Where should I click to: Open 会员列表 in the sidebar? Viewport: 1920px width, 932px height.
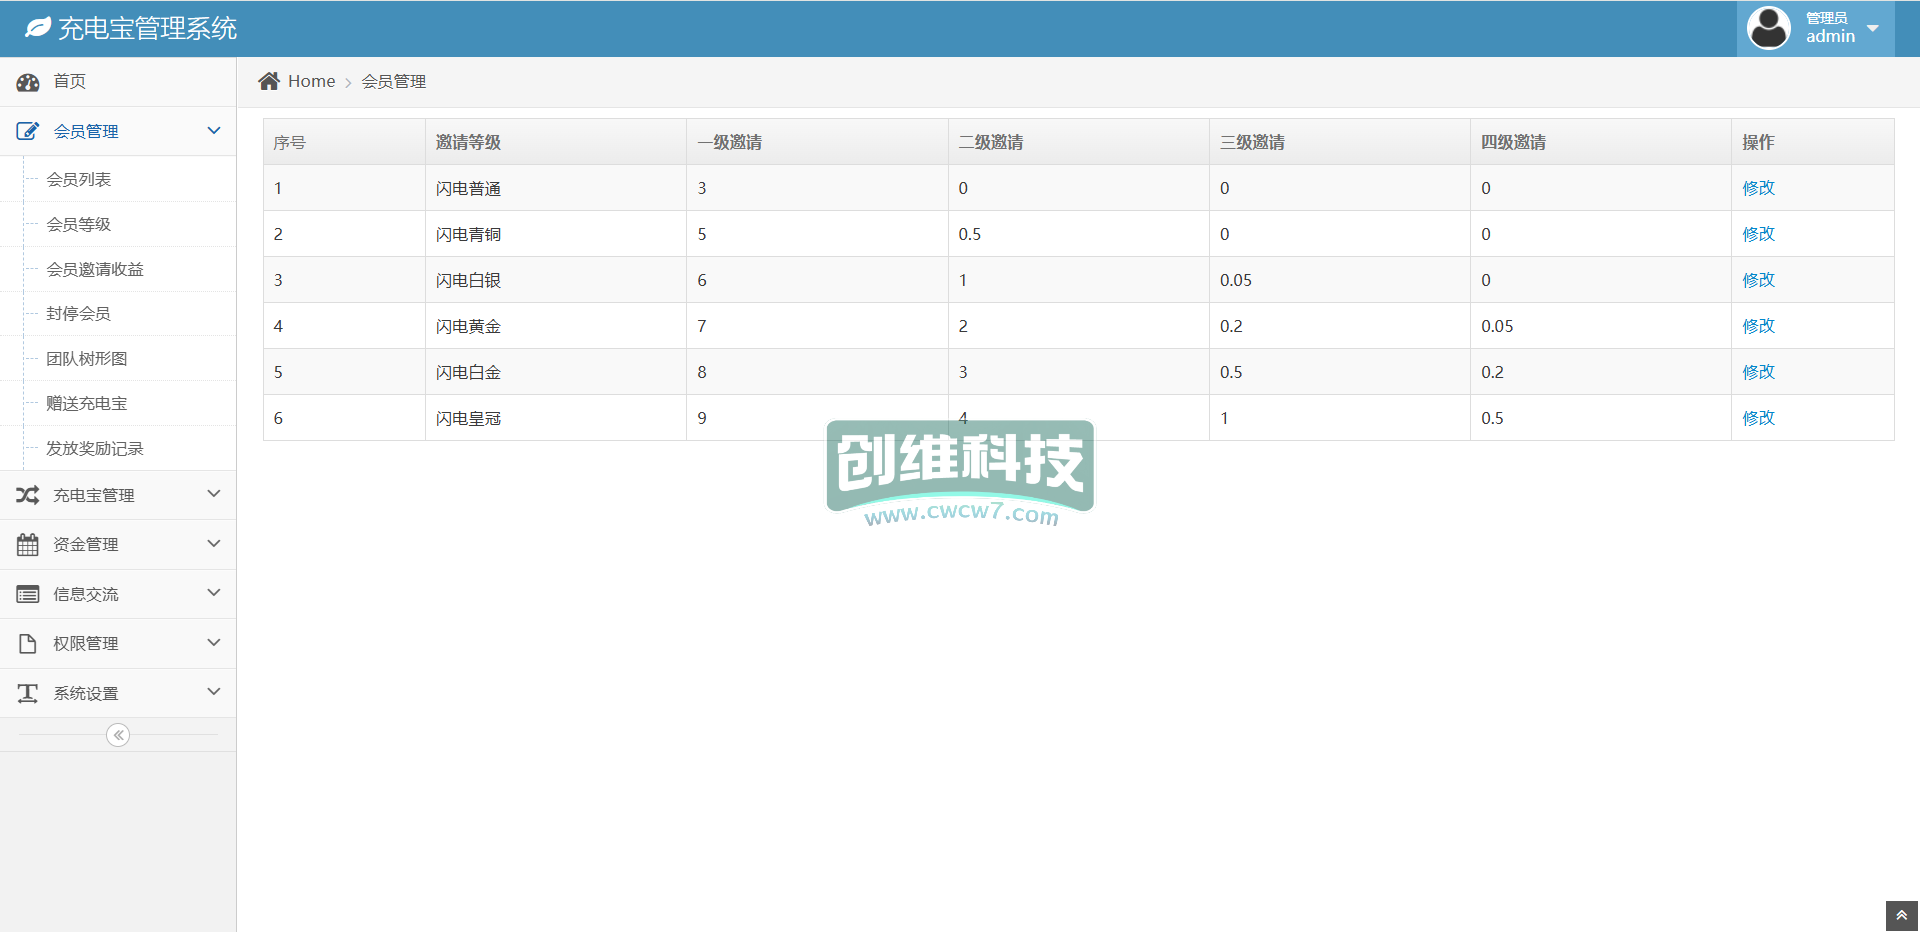(x=79, y=179)
